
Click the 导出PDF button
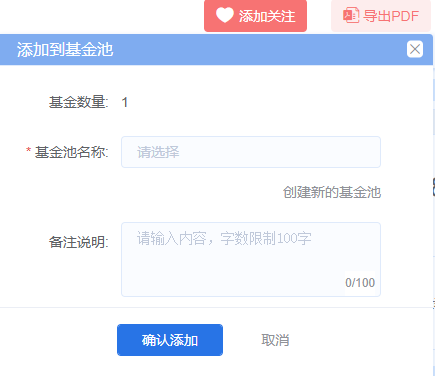(x=381, y=16)
